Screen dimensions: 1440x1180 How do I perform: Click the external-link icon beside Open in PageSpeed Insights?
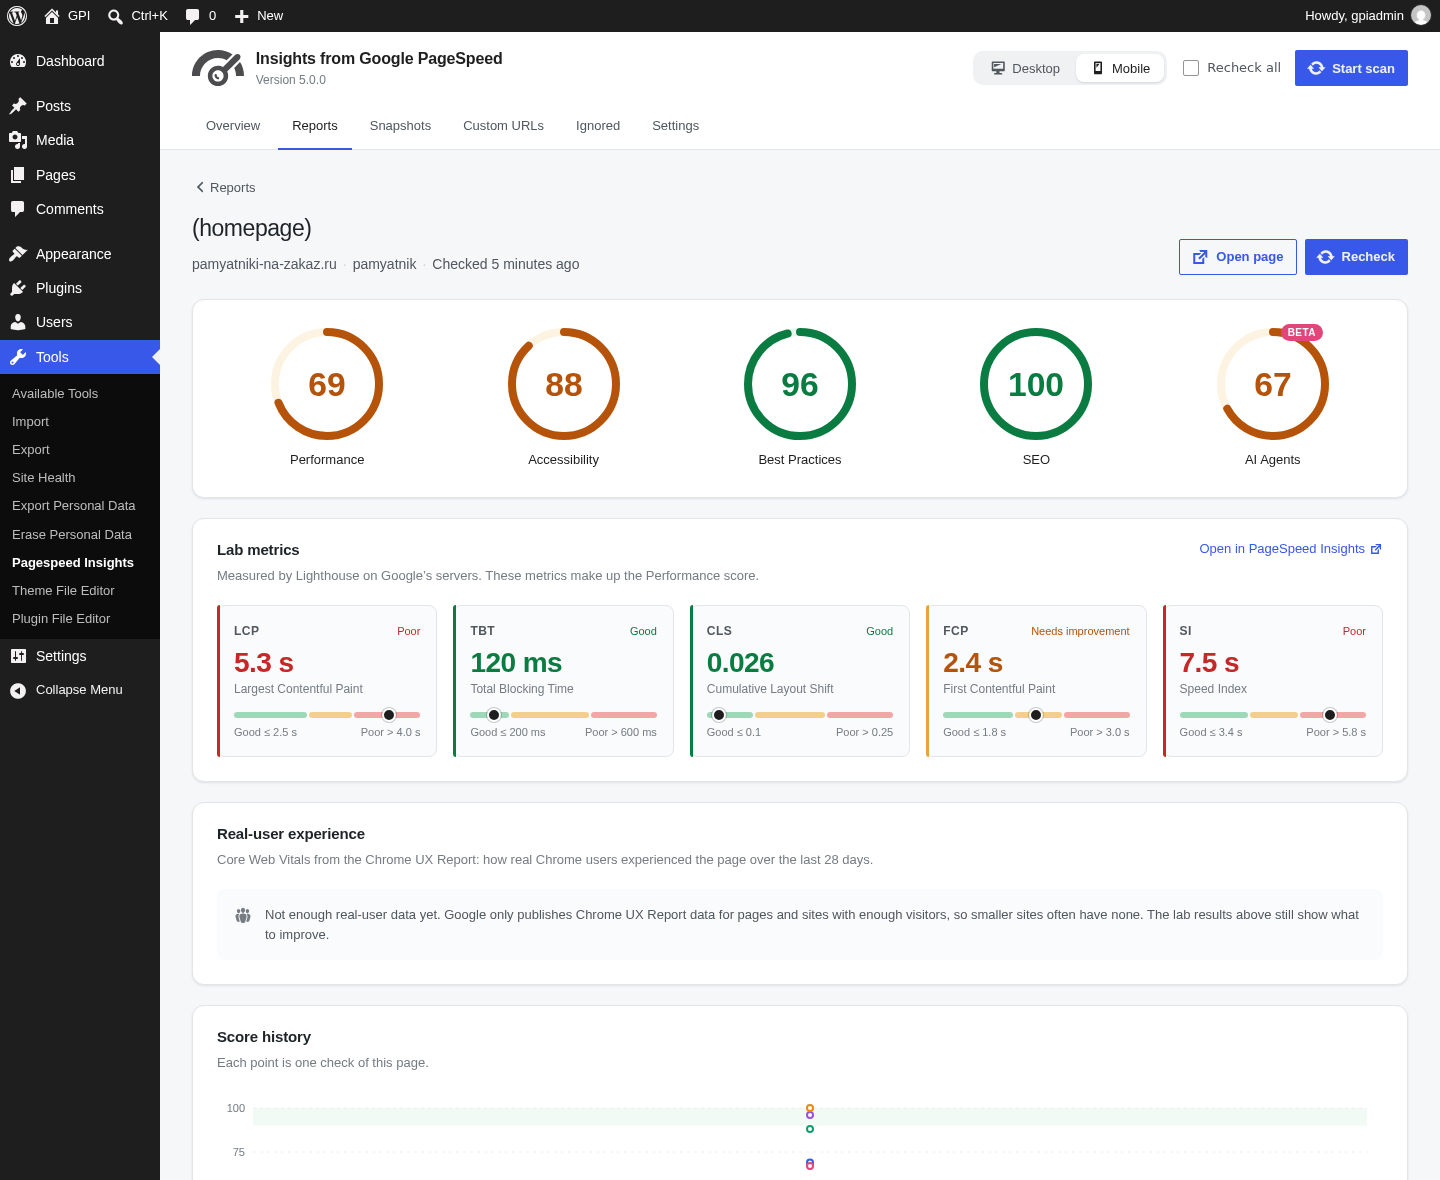(1376, 549)
